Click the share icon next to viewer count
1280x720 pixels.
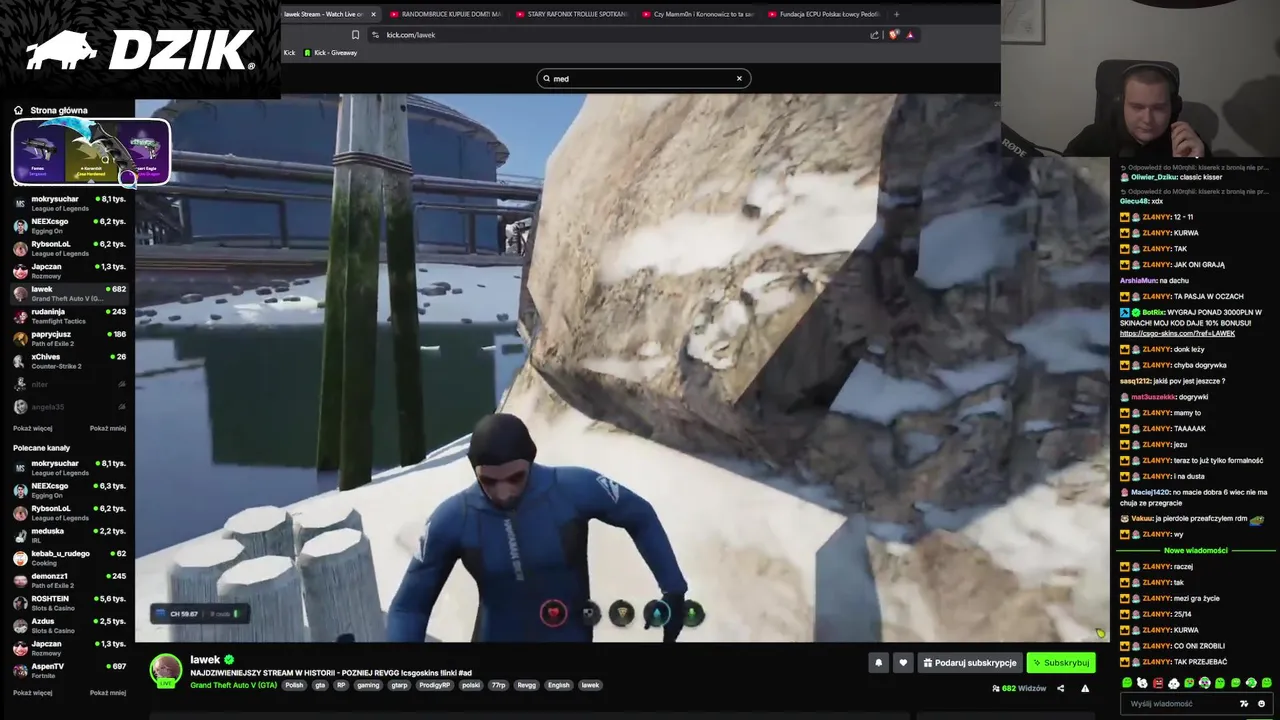(1060, 688)
